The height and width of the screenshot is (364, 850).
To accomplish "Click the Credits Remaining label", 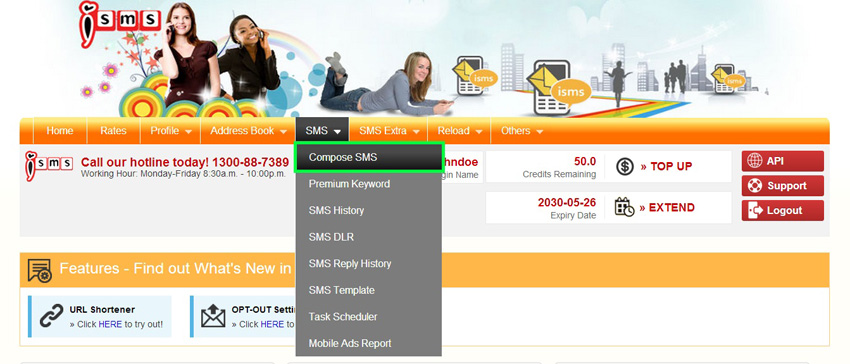I will pos(559,174).
